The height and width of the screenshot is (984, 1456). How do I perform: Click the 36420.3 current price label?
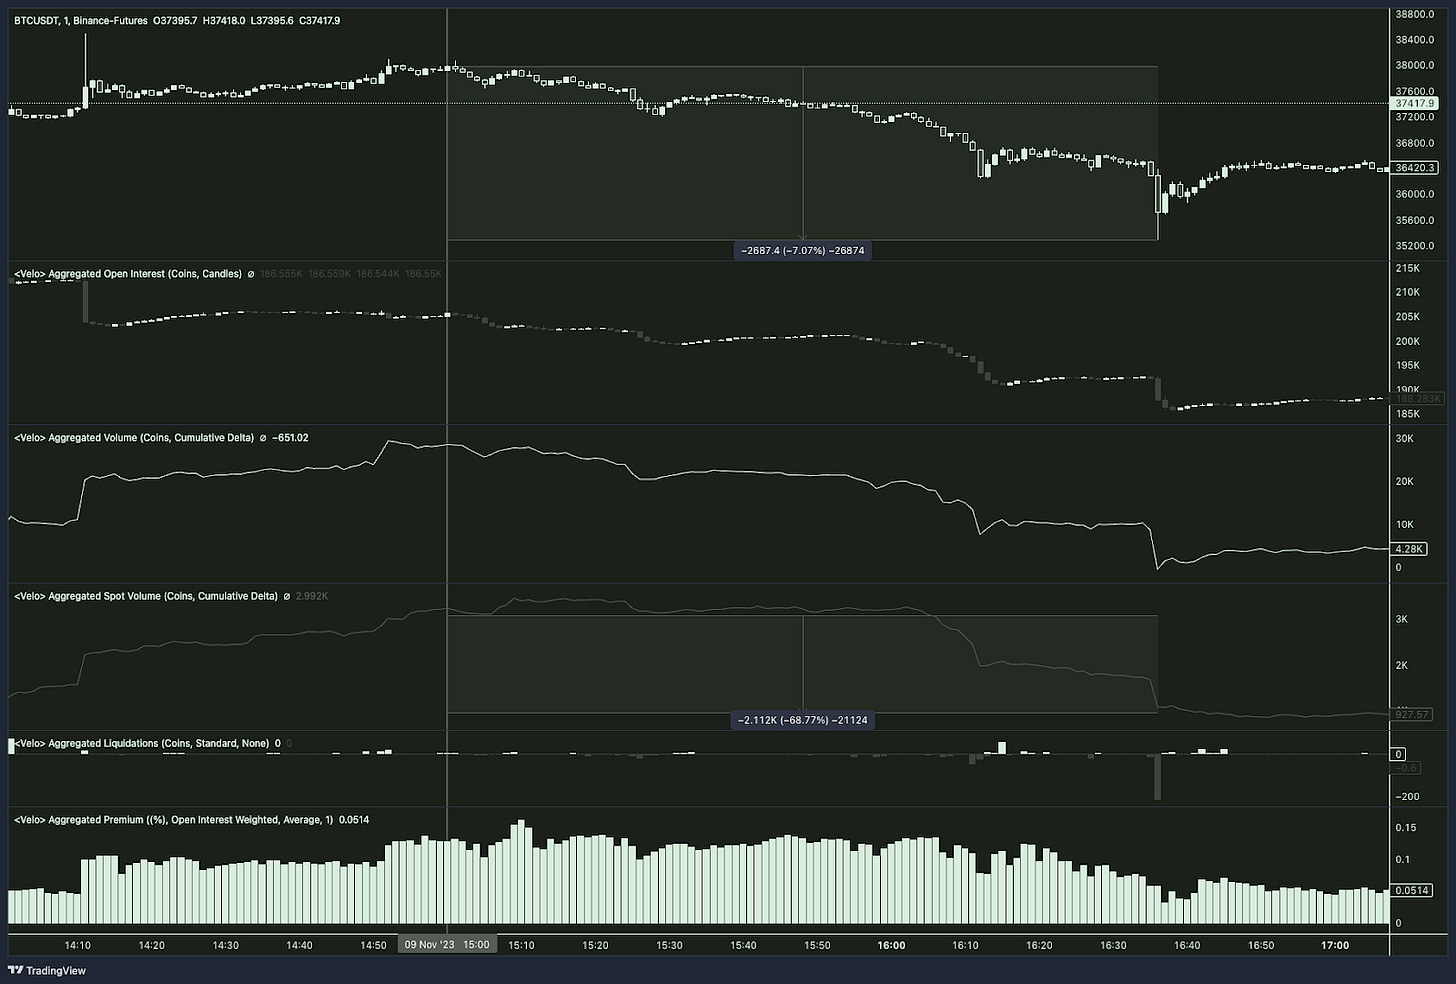point(1415,168)
